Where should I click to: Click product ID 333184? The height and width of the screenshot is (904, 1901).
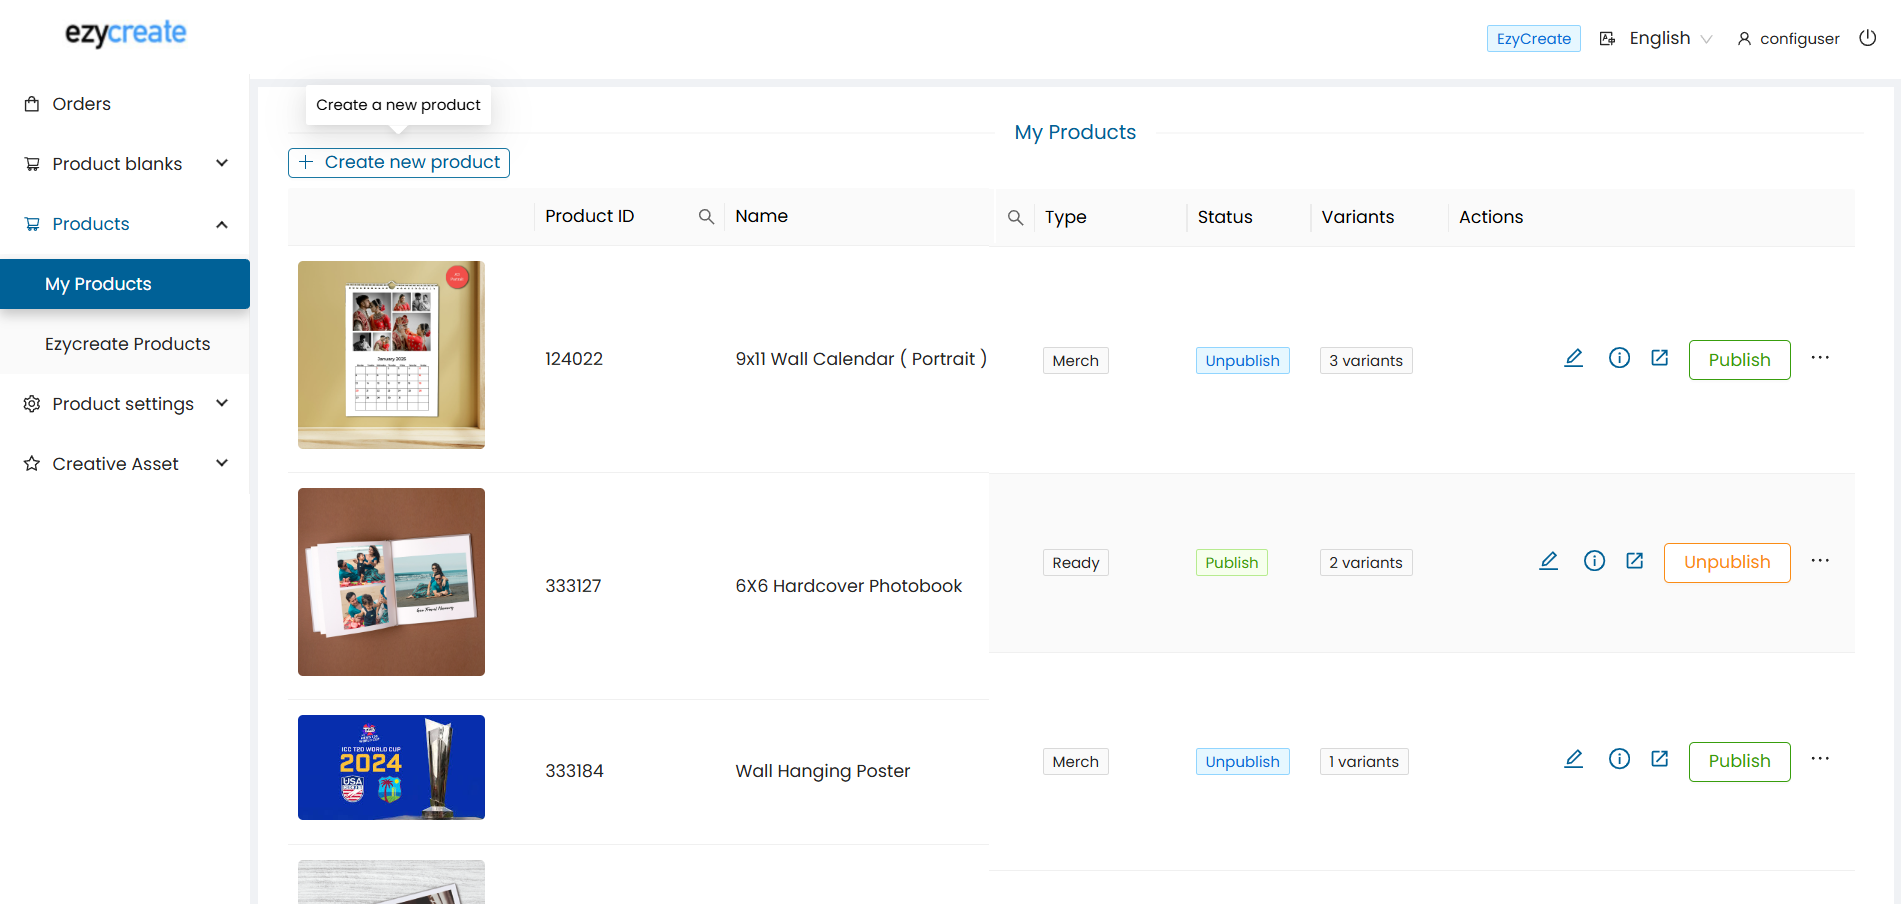point(574,771)
